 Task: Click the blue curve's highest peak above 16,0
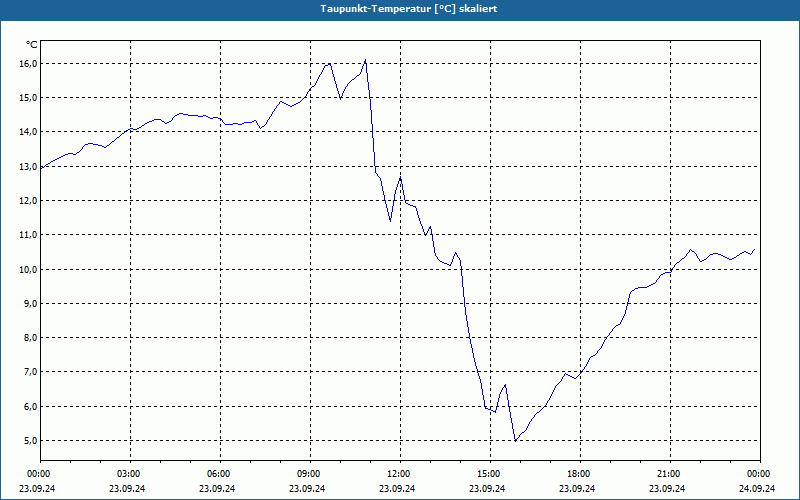click(x=365, y=60)
